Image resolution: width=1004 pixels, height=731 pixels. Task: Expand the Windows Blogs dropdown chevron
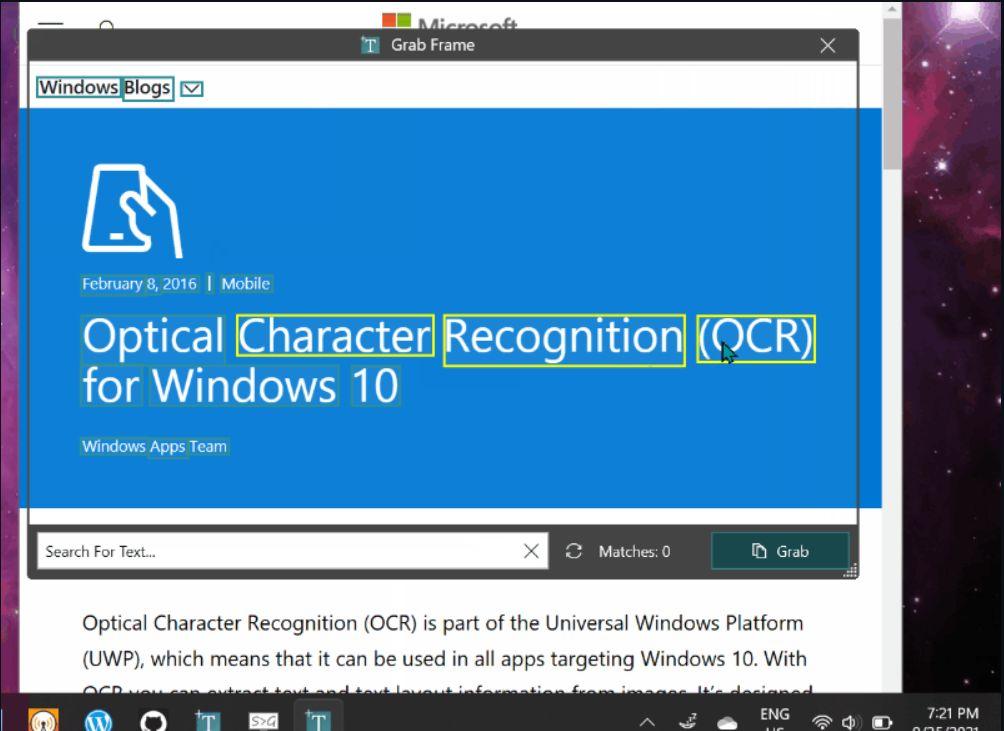click(191, 88)
